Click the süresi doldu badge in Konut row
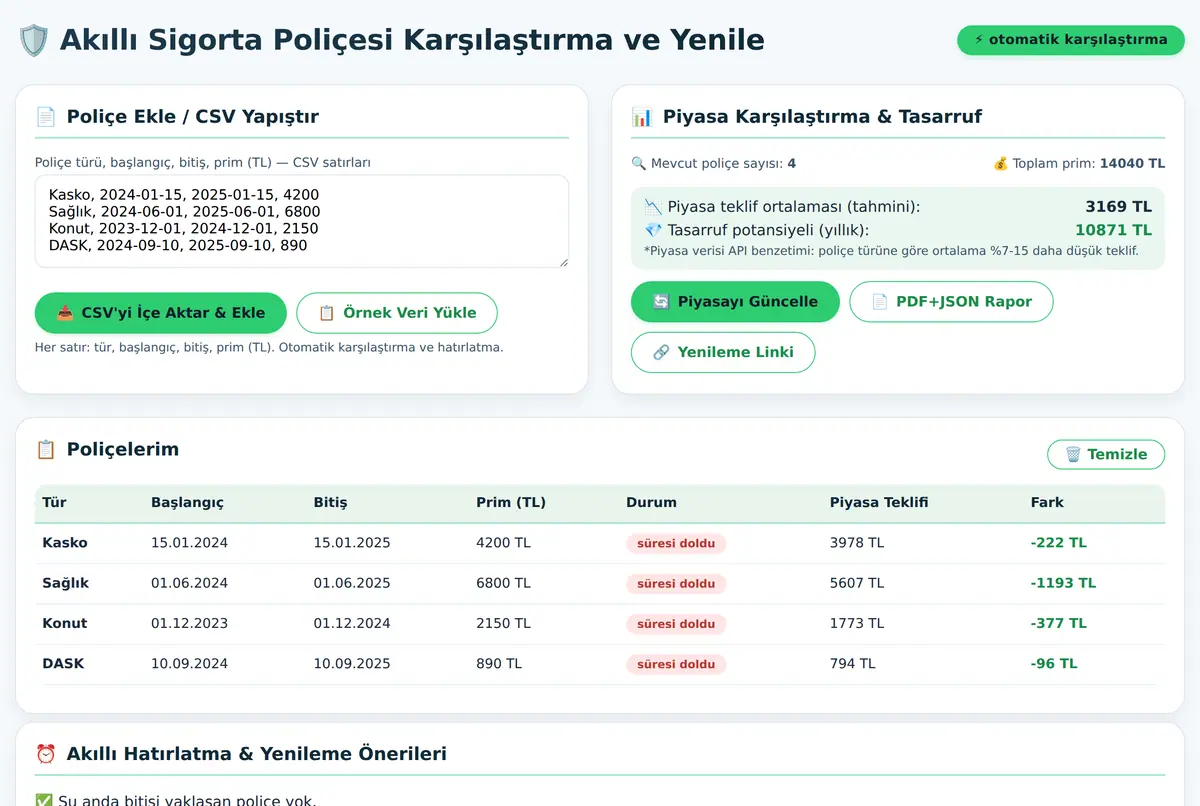This screenshot has width=1200, height=806. [676, 623]
